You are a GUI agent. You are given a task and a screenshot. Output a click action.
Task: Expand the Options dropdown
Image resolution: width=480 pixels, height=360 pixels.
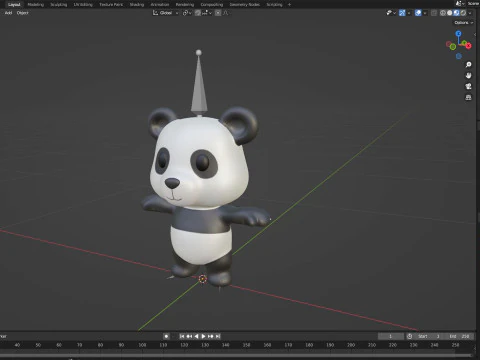pos(464,22)
